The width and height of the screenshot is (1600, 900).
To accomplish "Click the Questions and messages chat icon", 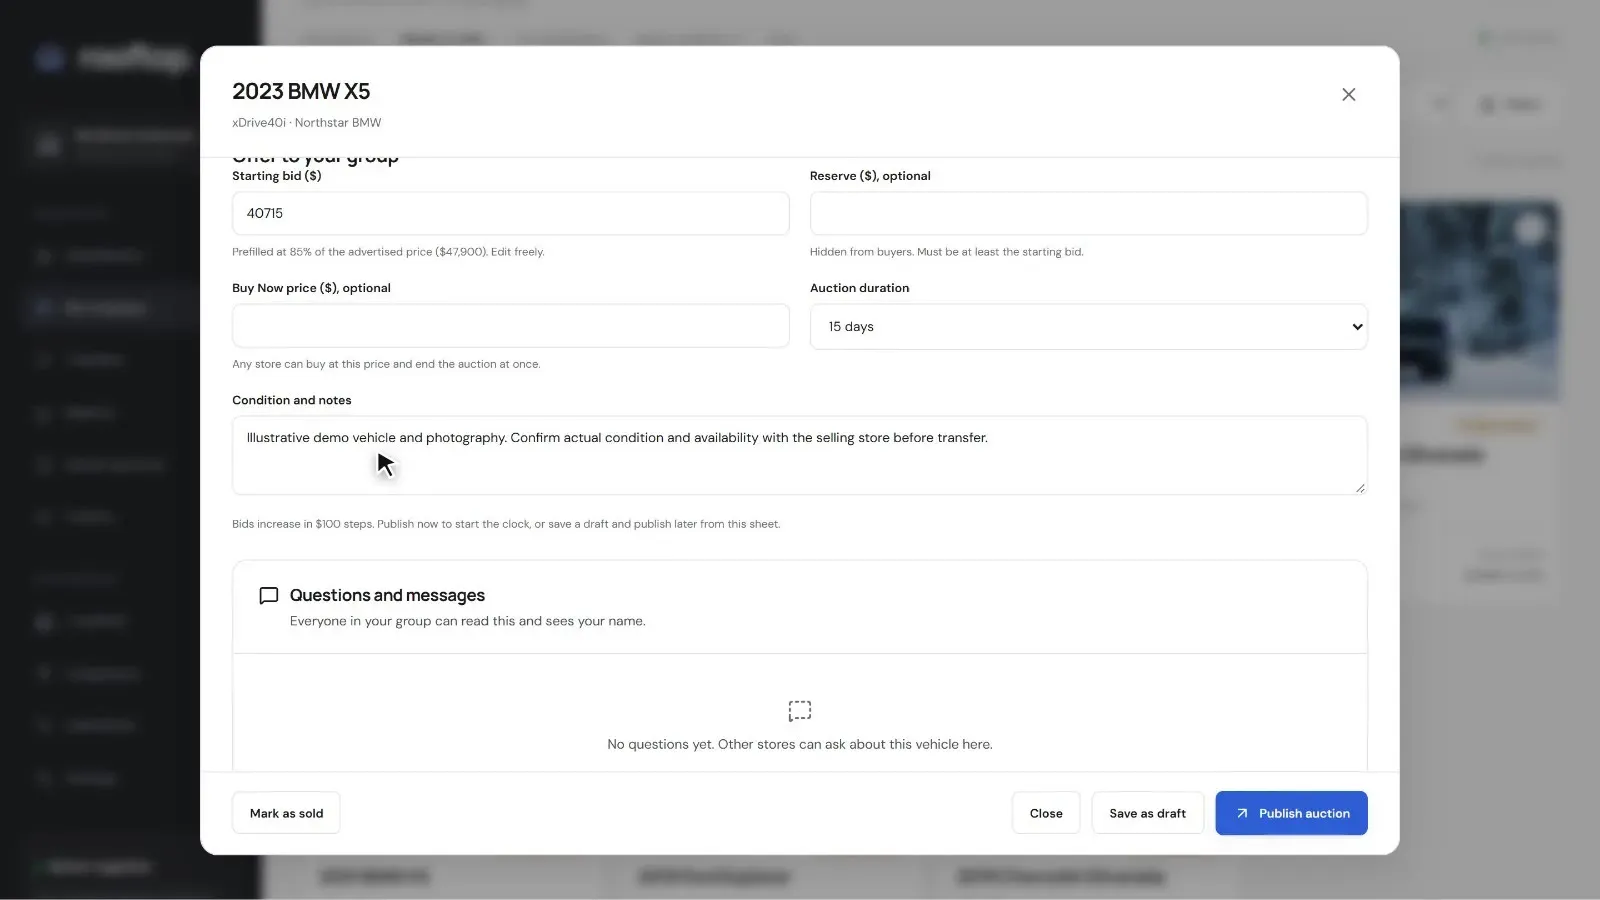I will (268, 596).
